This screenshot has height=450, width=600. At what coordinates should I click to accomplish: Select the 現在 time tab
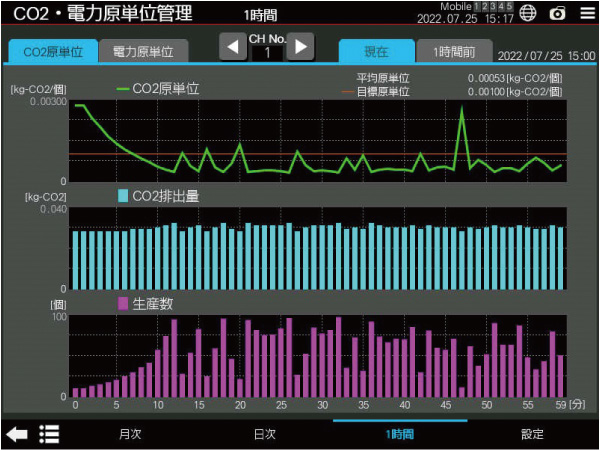coord(376,51)
